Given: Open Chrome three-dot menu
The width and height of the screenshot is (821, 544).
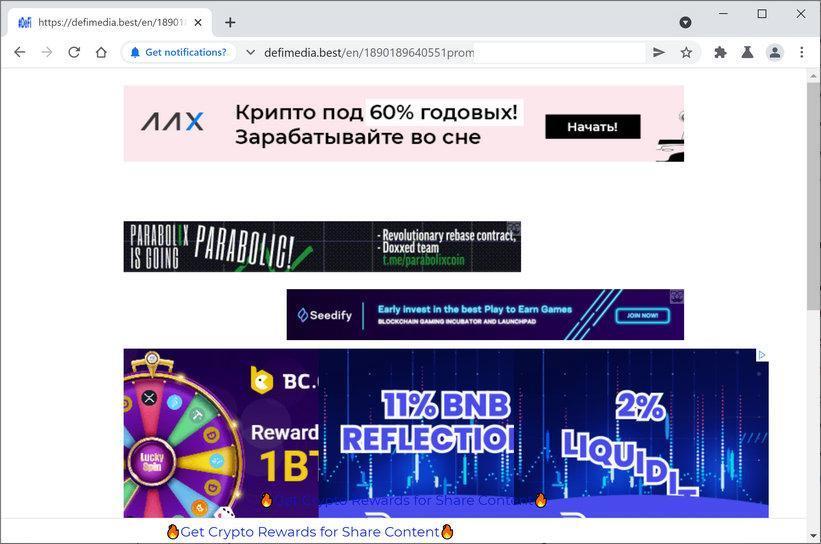Looking at the screenshot, I should [x=802, y=52].
